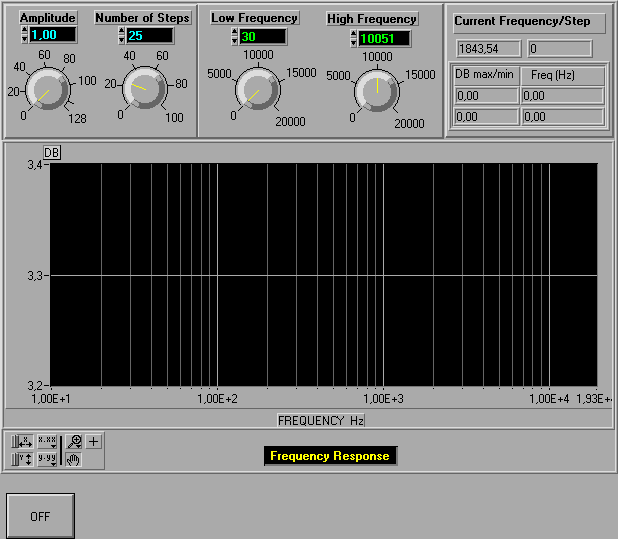Image resolution: width=618 pixels, height=539 pixels.
Task: Click the 3,3 Y-axis scale marker
Action: pos(35,276)
